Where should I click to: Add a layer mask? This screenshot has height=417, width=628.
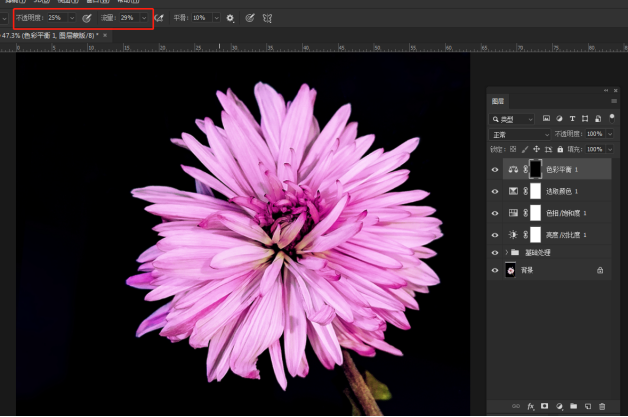point(544,406)
